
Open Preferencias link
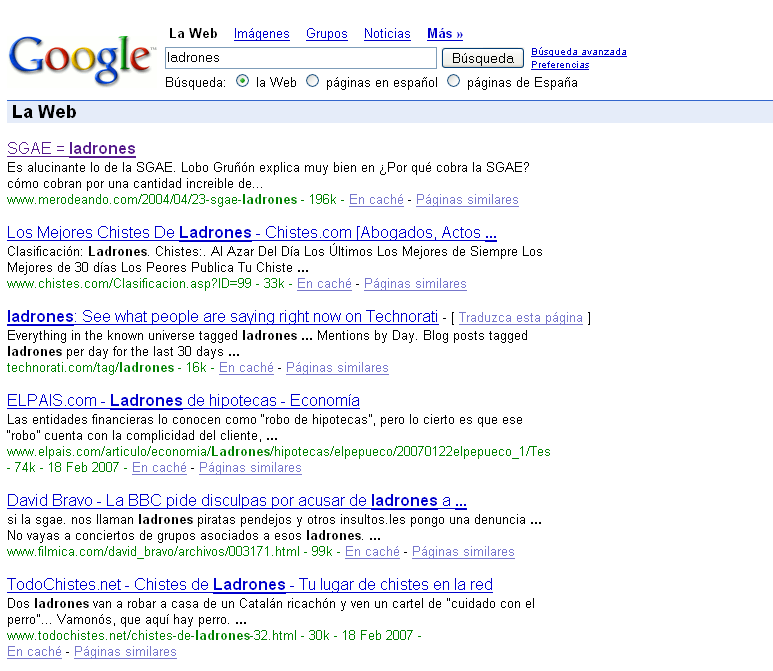click(560, 65)
